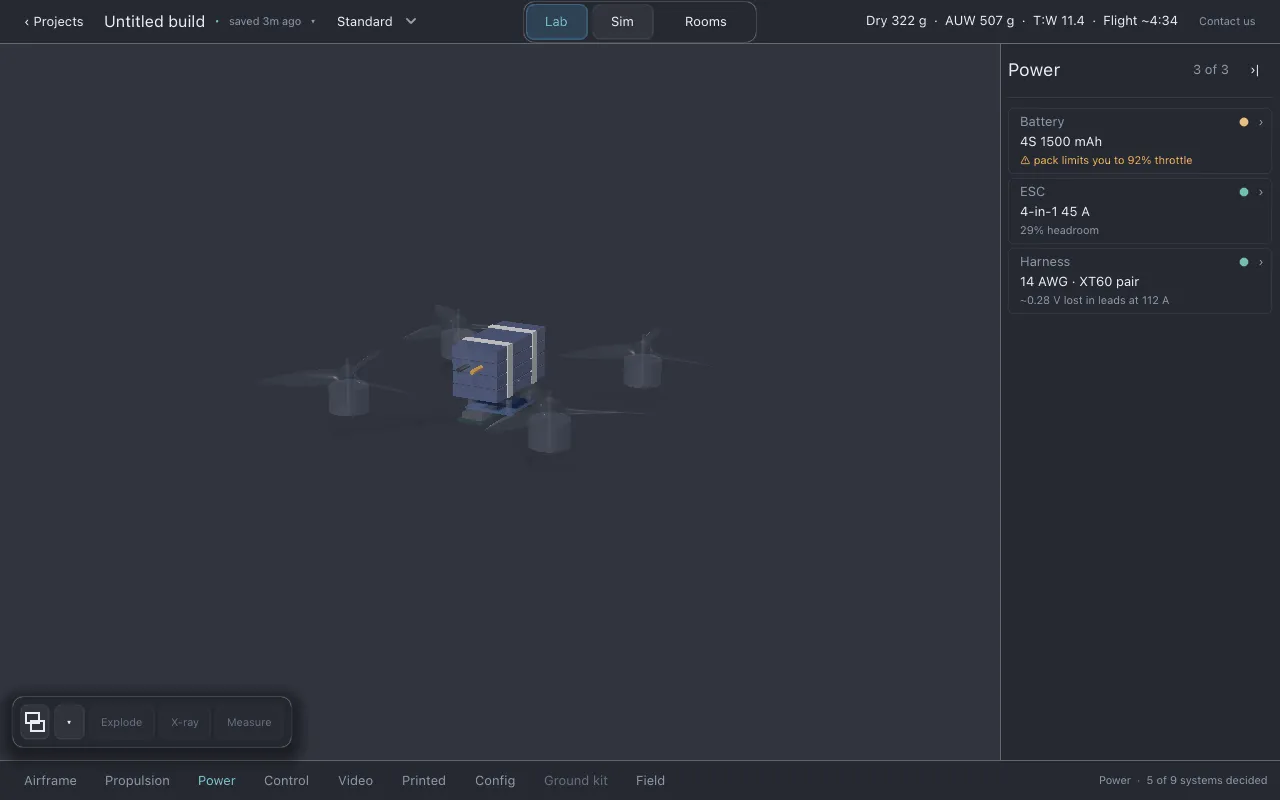Click the 4-in-1 45 A ESC value
The image size is (1280, 800).
point(1055,211)
